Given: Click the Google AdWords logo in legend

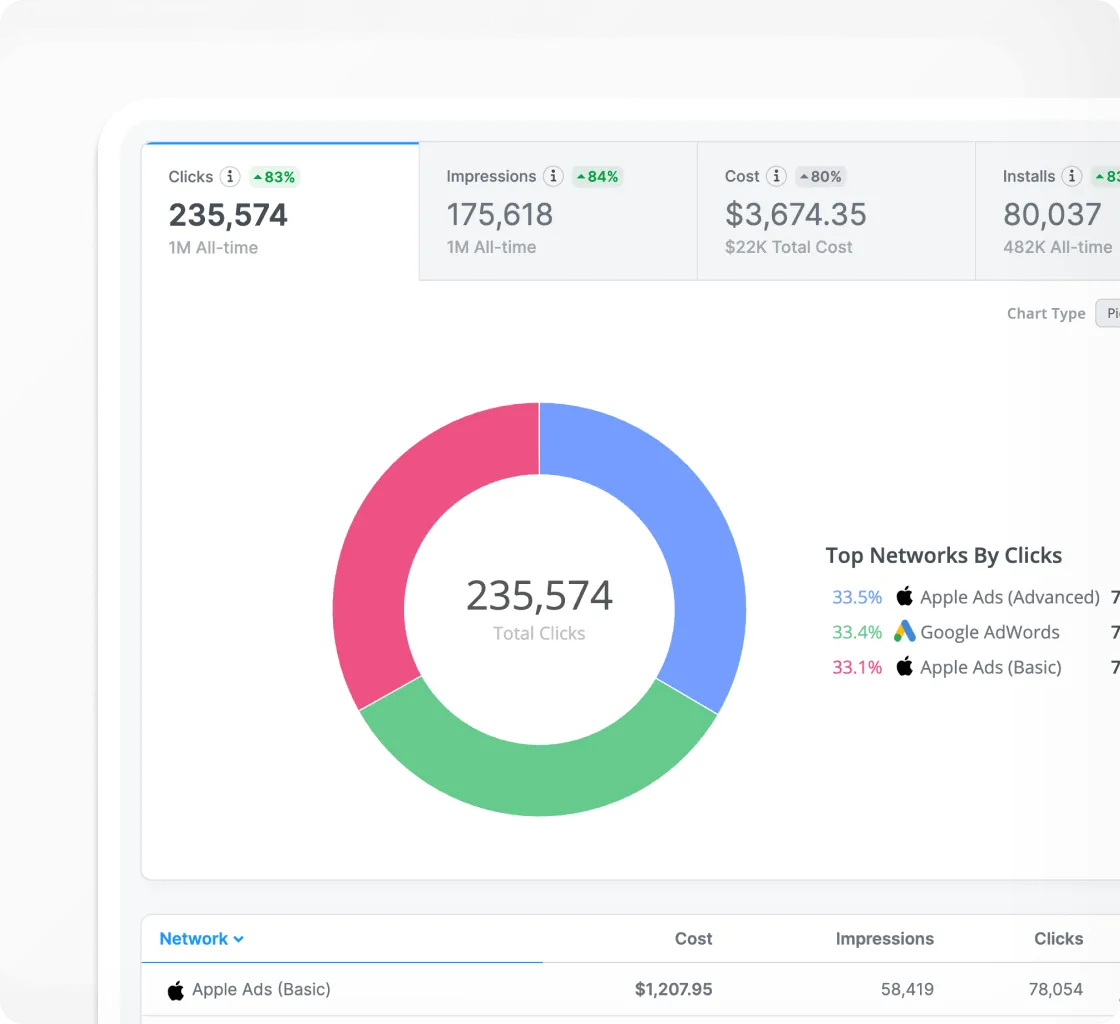Looking at the screenshot, I should pyautogui.click(x=904, y=631).
